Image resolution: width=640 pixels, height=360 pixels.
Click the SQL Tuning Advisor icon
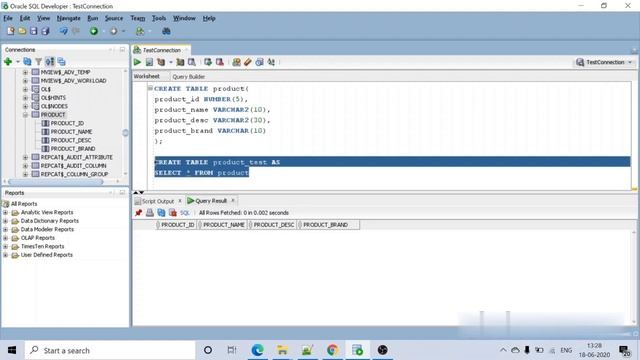pos(191,62)
